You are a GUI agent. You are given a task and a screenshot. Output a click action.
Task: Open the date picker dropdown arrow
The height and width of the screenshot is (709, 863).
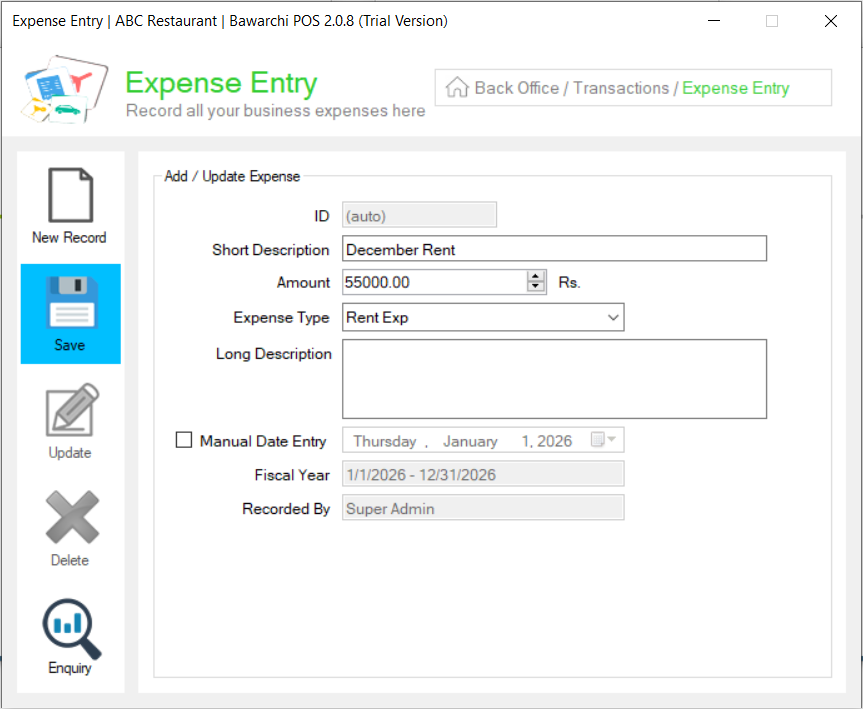612,439
